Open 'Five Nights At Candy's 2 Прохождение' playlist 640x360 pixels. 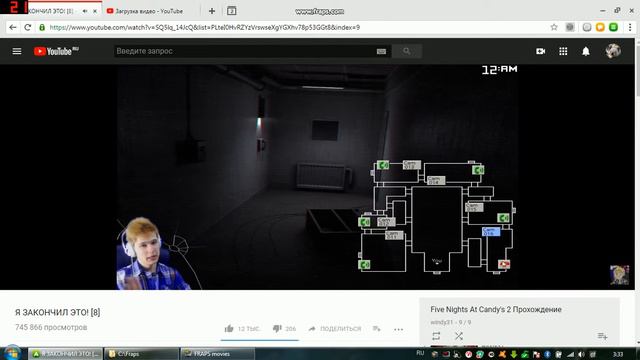tap(496, 309)
